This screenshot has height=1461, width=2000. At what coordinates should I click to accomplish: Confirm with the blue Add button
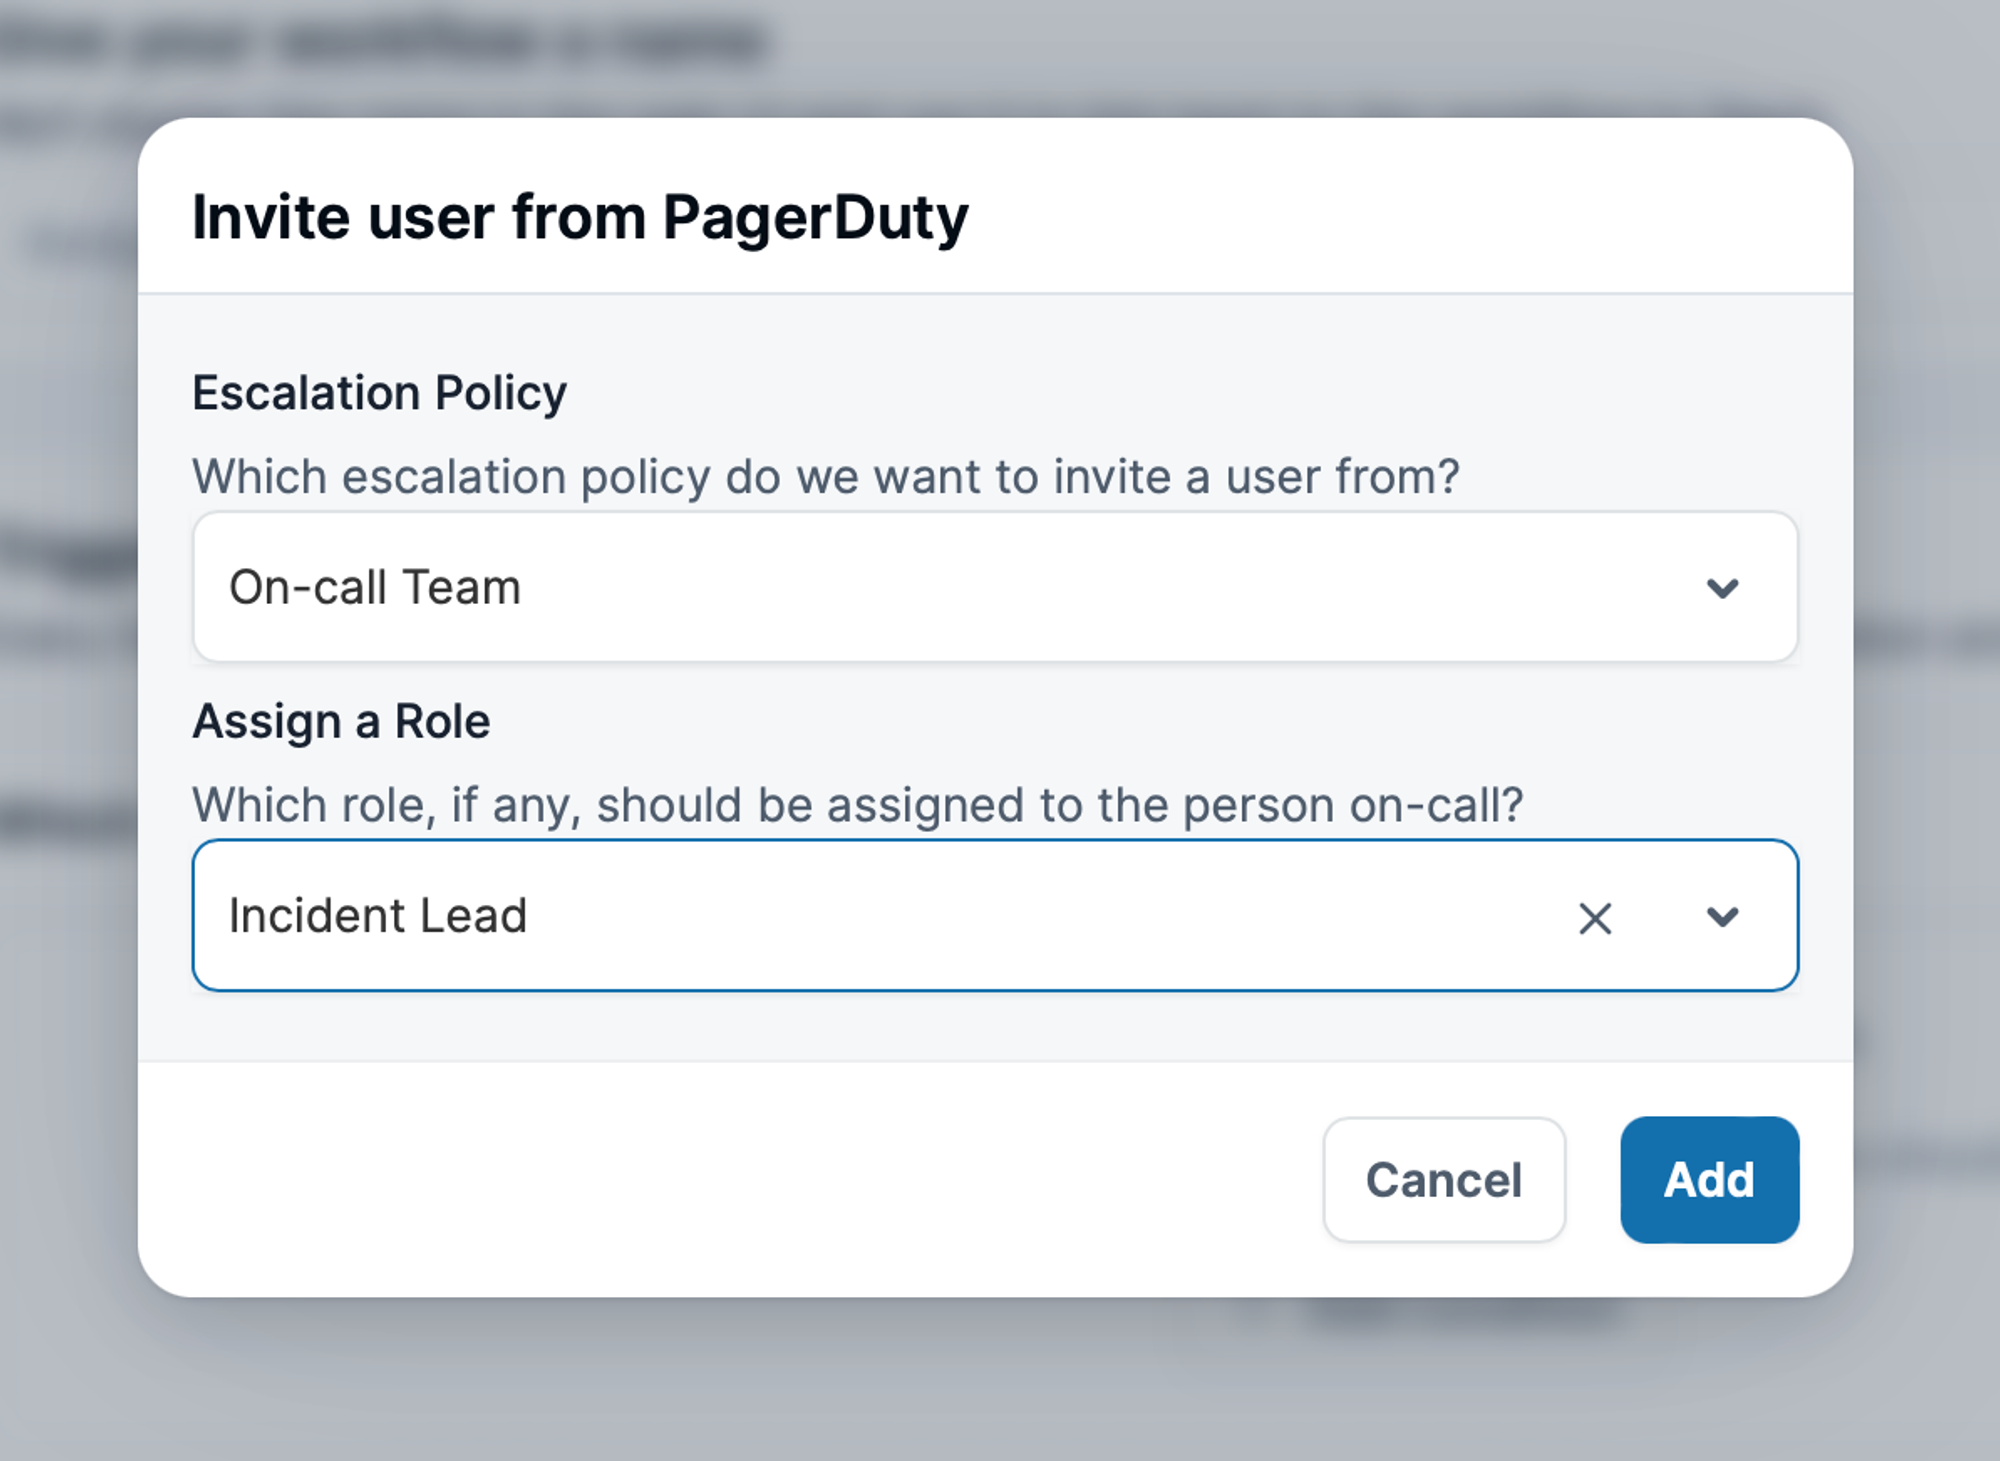[1709, 1180]
